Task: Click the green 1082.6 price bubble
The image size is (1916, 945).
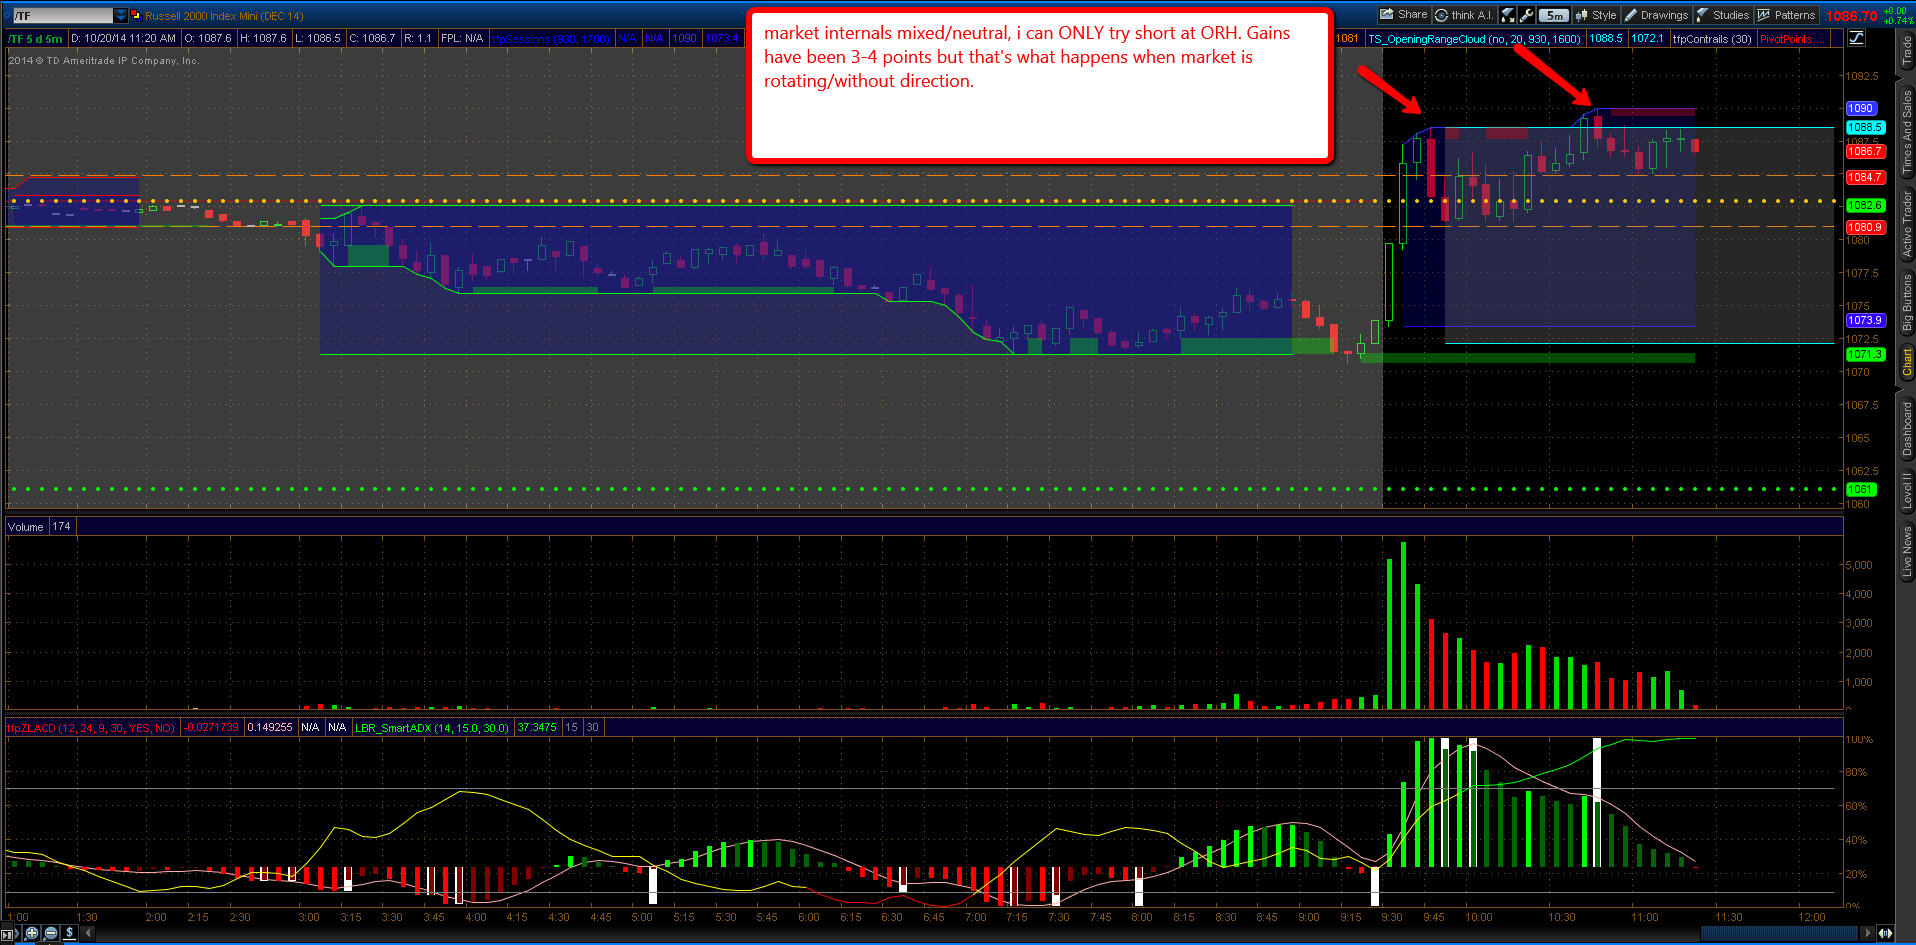Action: pyautogui.click(x=1866, y=206)
